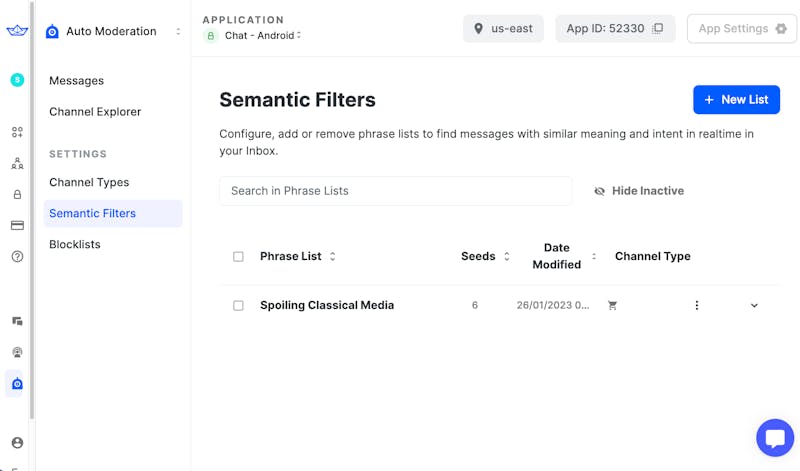Open the live chat support bubble

[x=775, y=438]
